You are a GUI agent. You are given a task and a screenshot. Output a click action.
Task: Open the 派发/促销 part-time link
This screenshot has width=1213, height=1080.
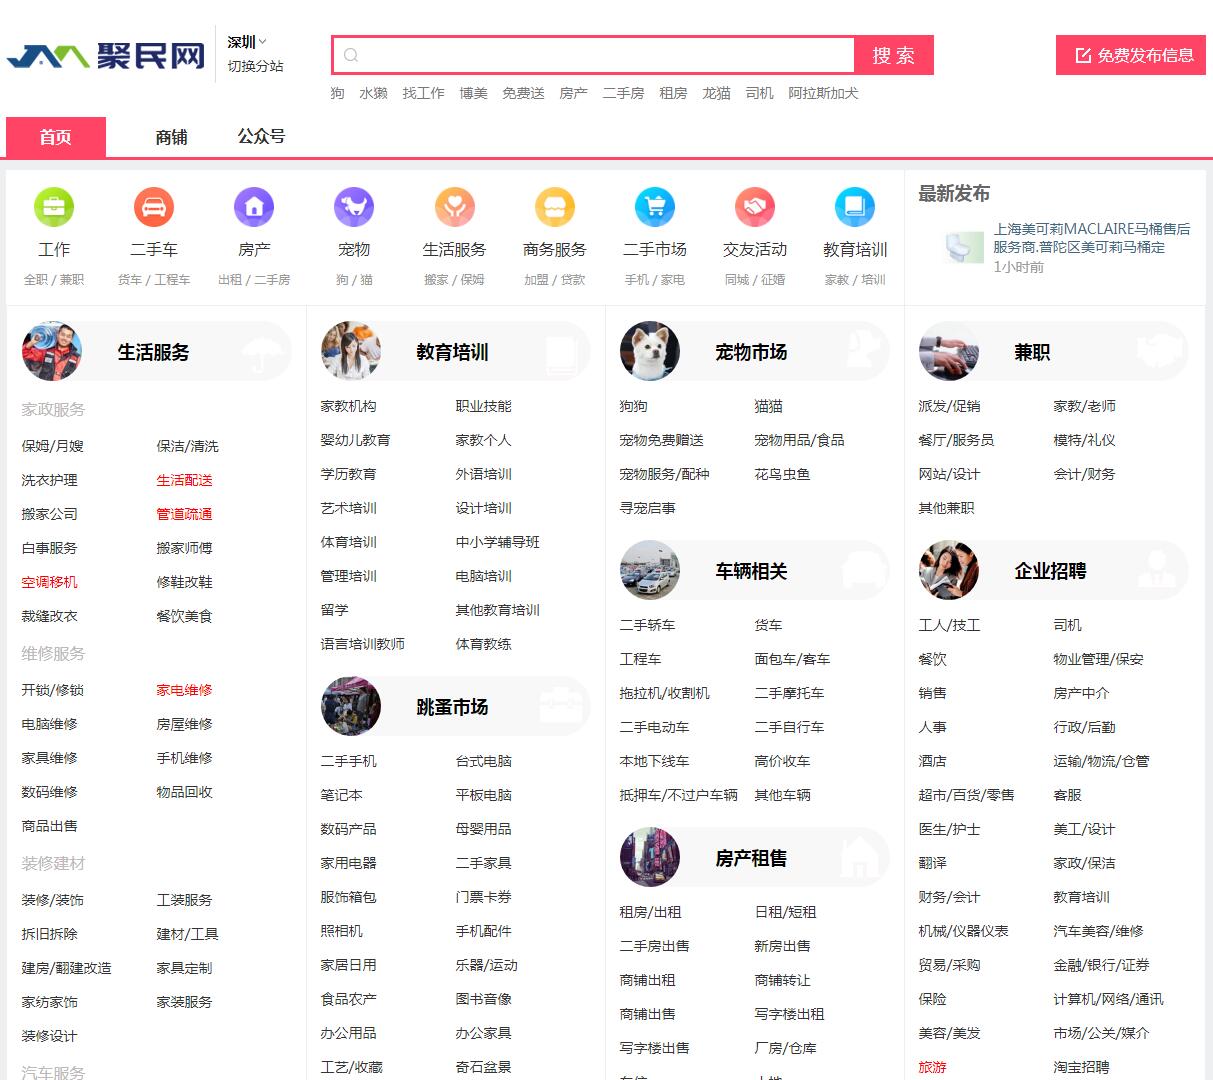[949, 406]
